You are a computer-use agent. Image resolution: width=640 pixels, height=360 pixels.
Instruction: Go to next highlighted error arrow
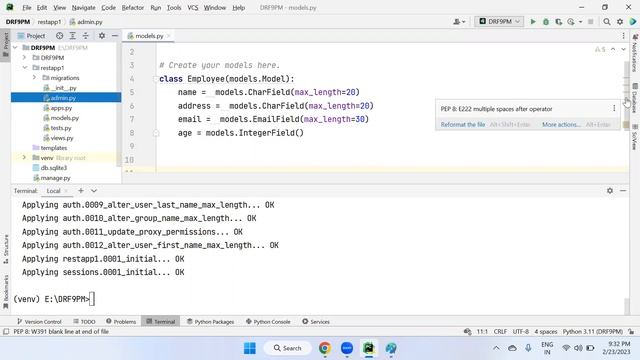[x=623, y=49]
